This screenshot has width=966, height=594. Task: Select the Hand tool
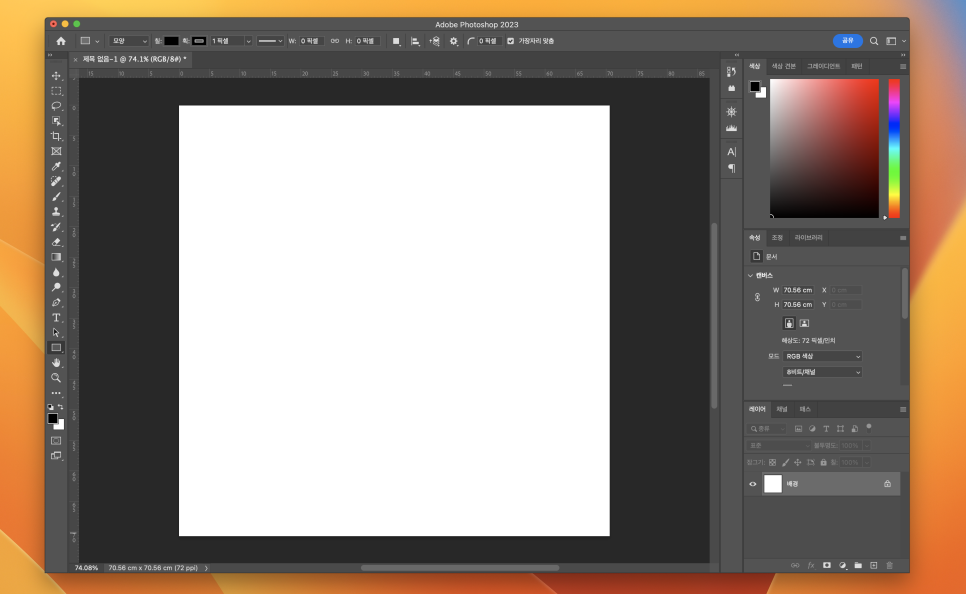tap(56, 362)
